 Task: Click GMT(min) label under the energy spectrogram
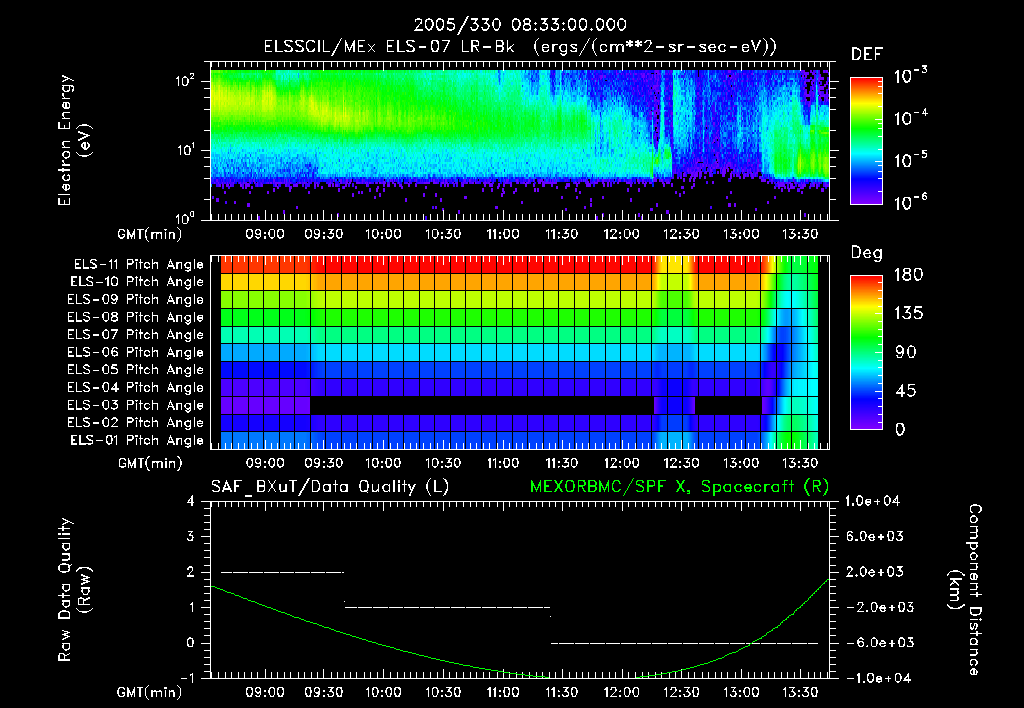(150, 234)
